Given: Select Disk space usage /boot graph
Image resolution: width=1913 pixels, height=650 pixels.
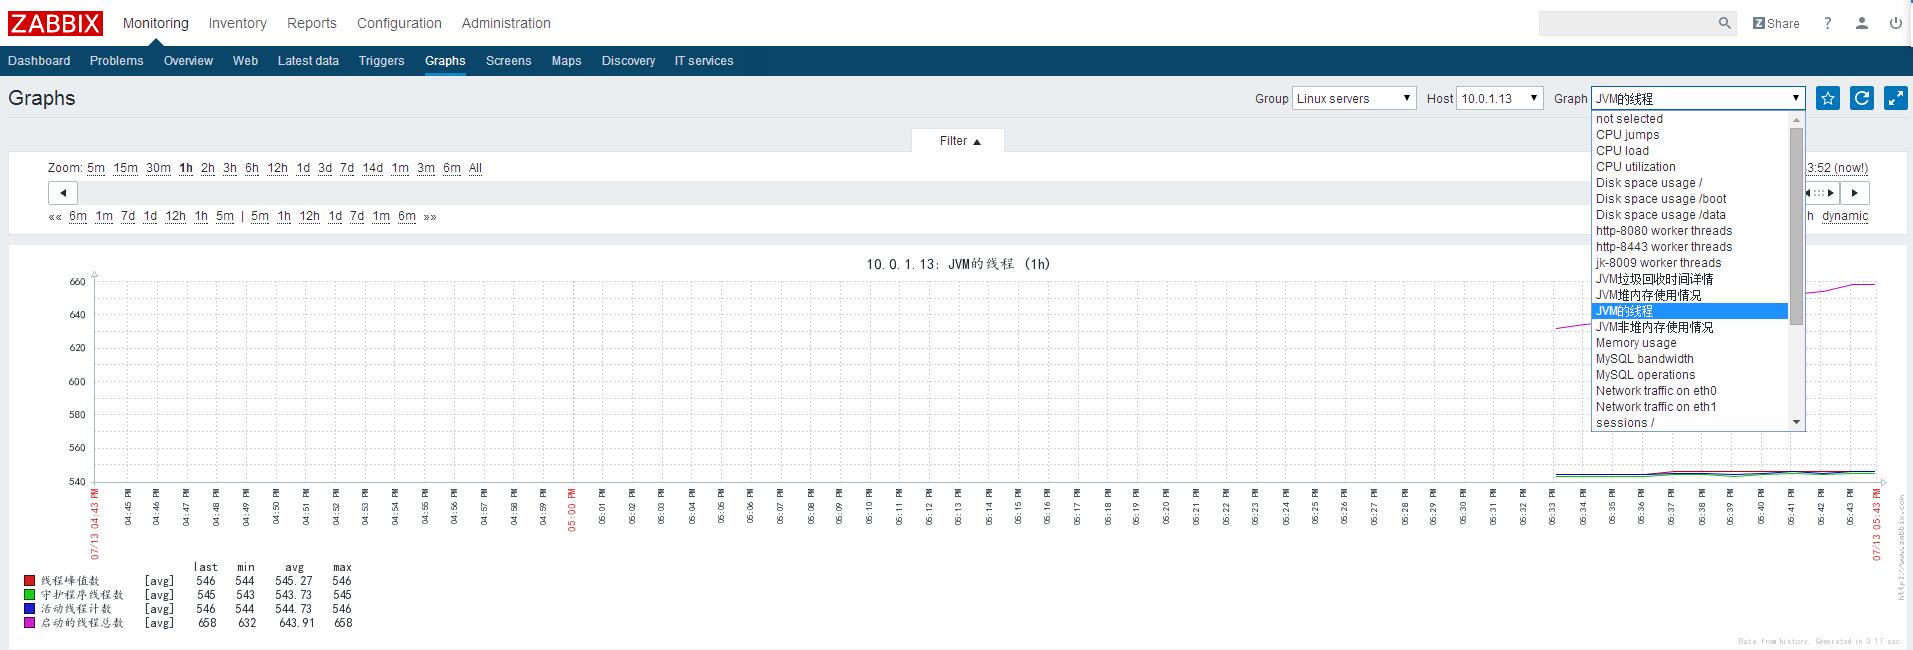Looking at the screenshot, I should tap(1690, 199).
